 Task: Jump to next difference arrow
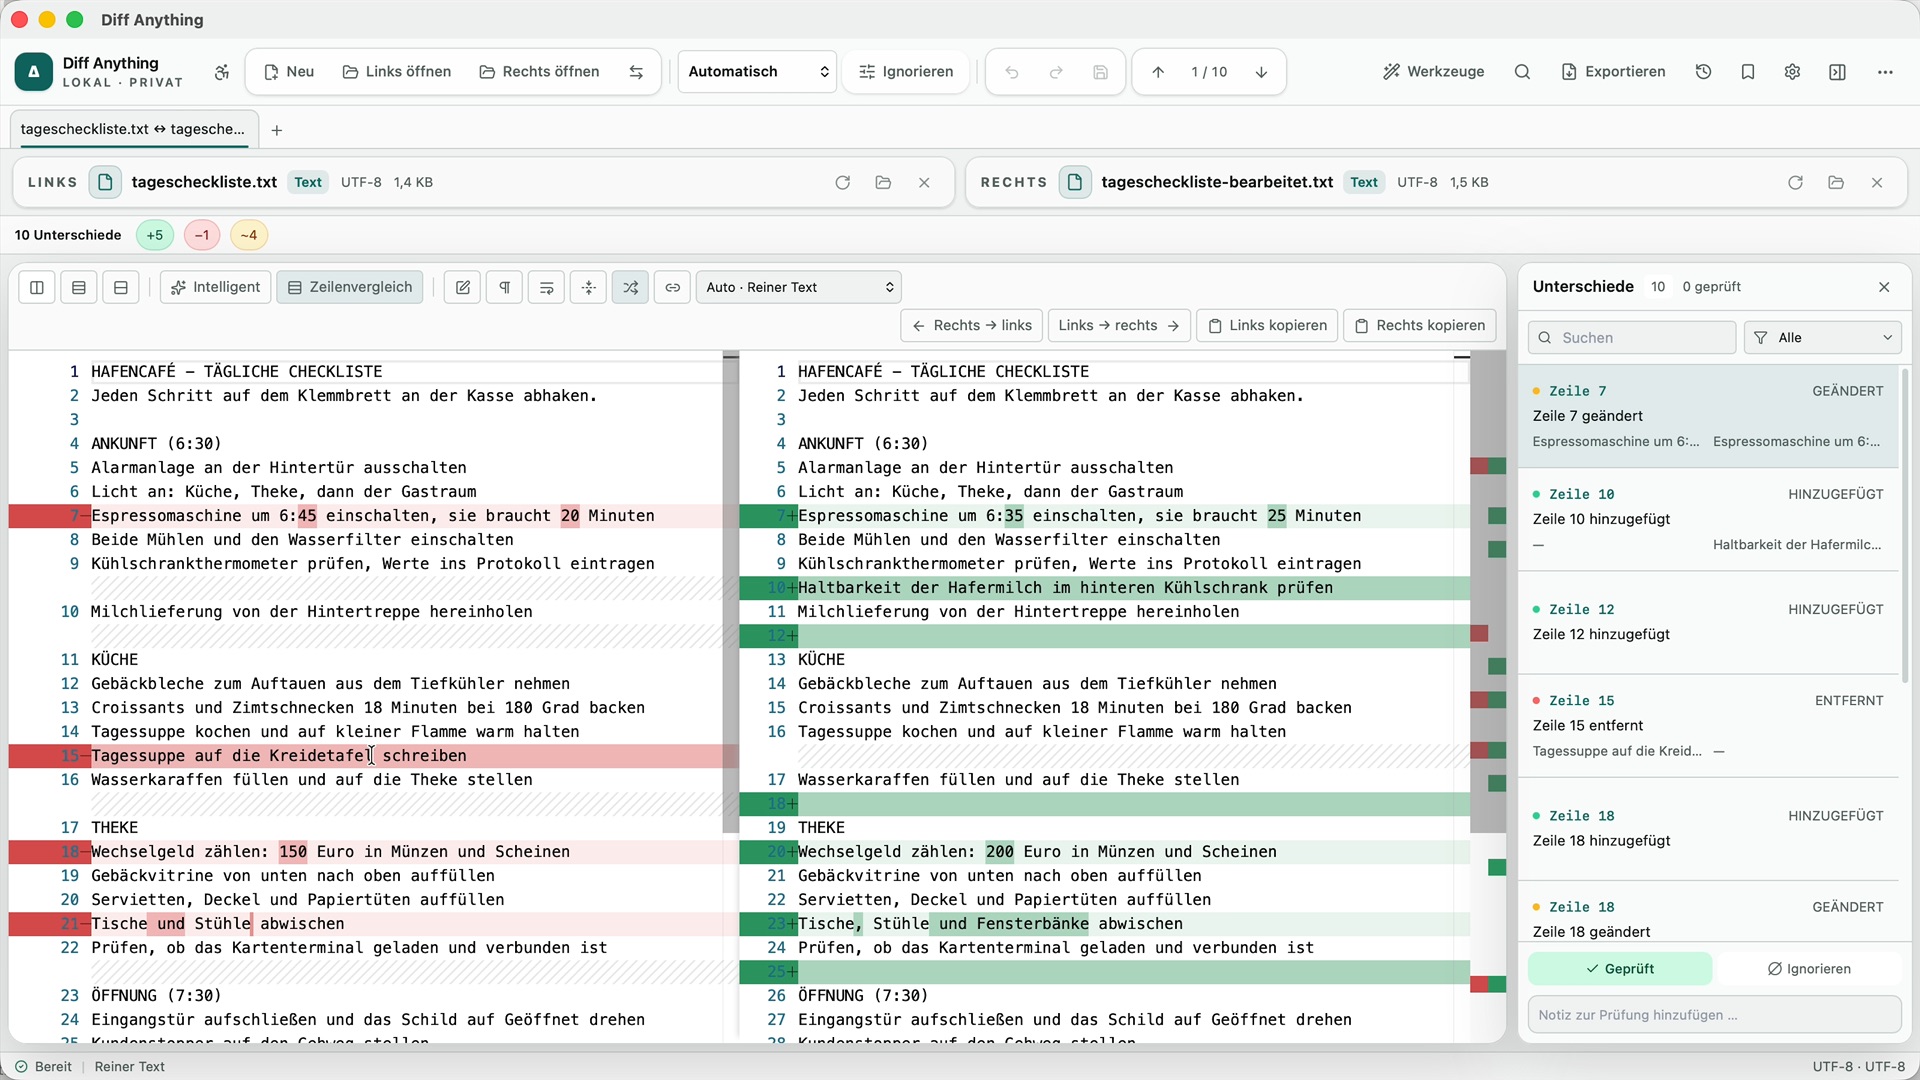[x=1261, y=72]
